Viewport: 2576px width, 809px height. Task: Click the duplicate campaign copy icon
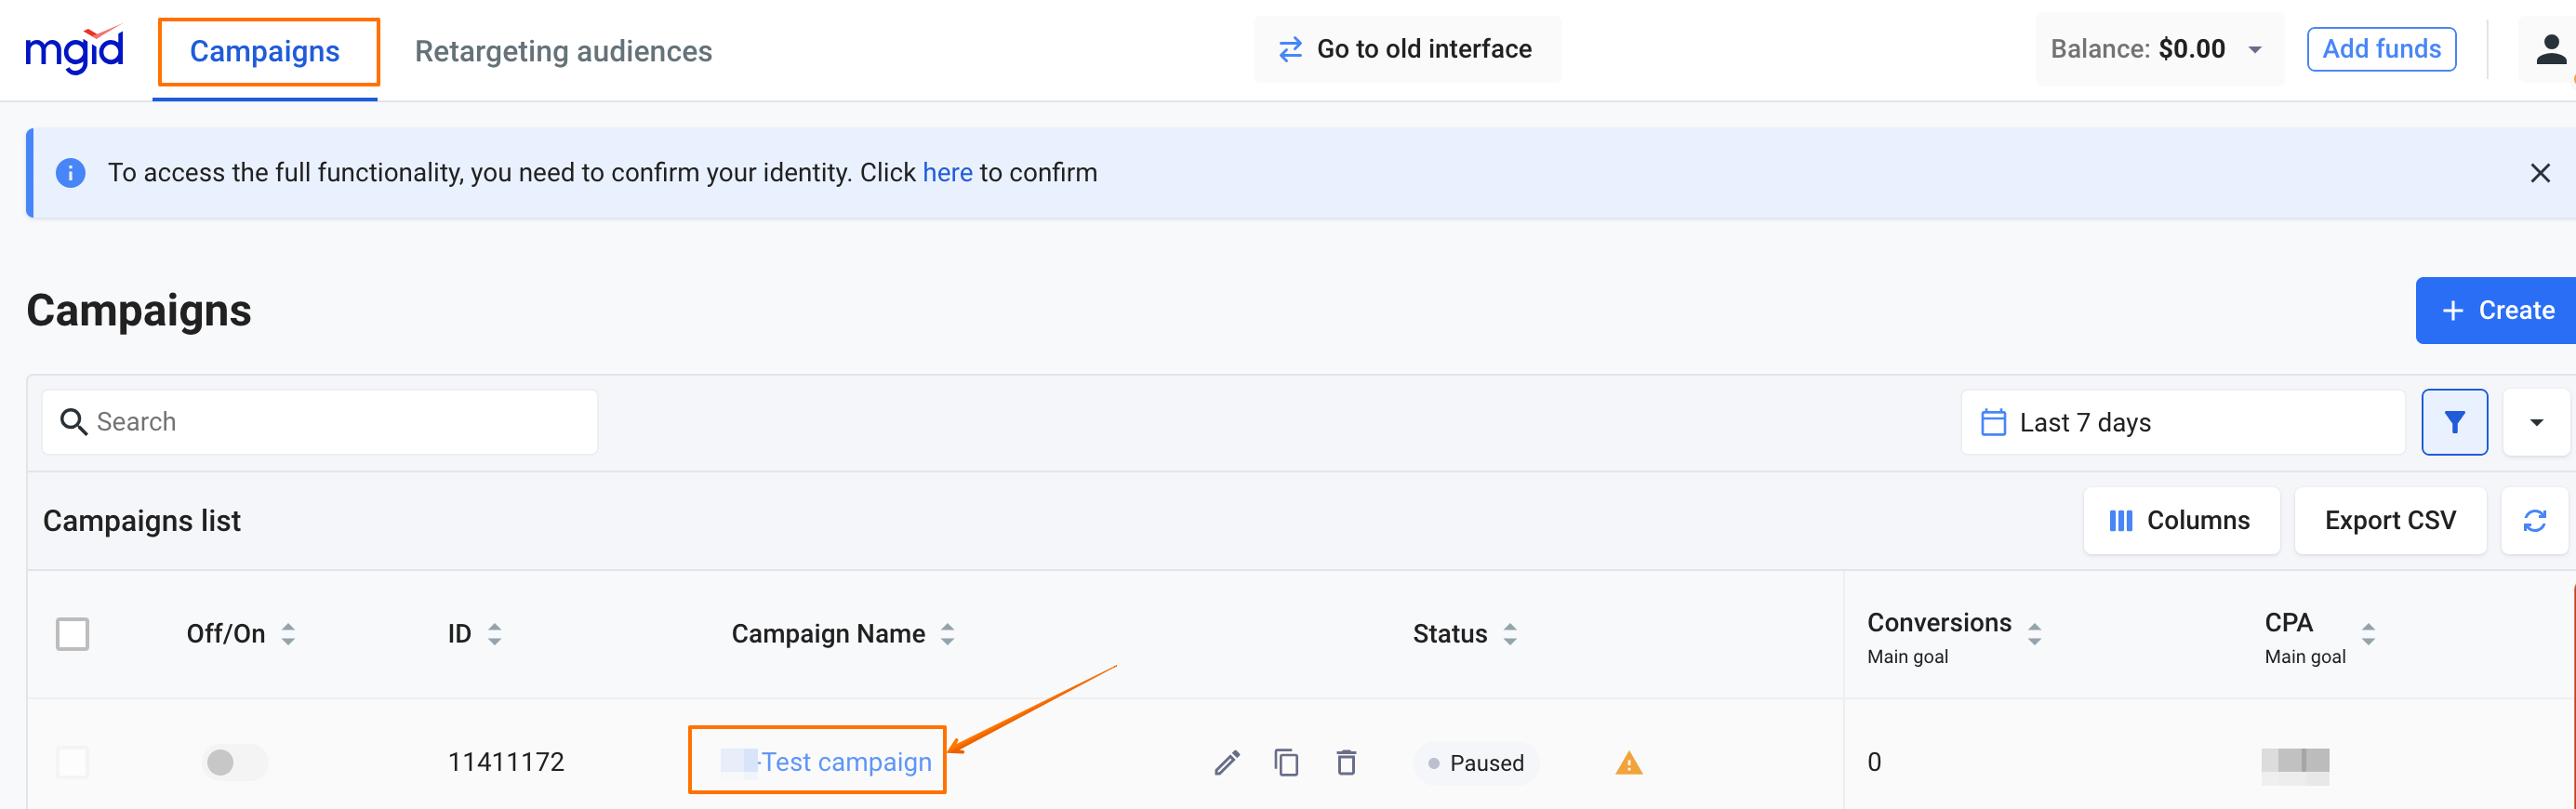(1286, 763)
